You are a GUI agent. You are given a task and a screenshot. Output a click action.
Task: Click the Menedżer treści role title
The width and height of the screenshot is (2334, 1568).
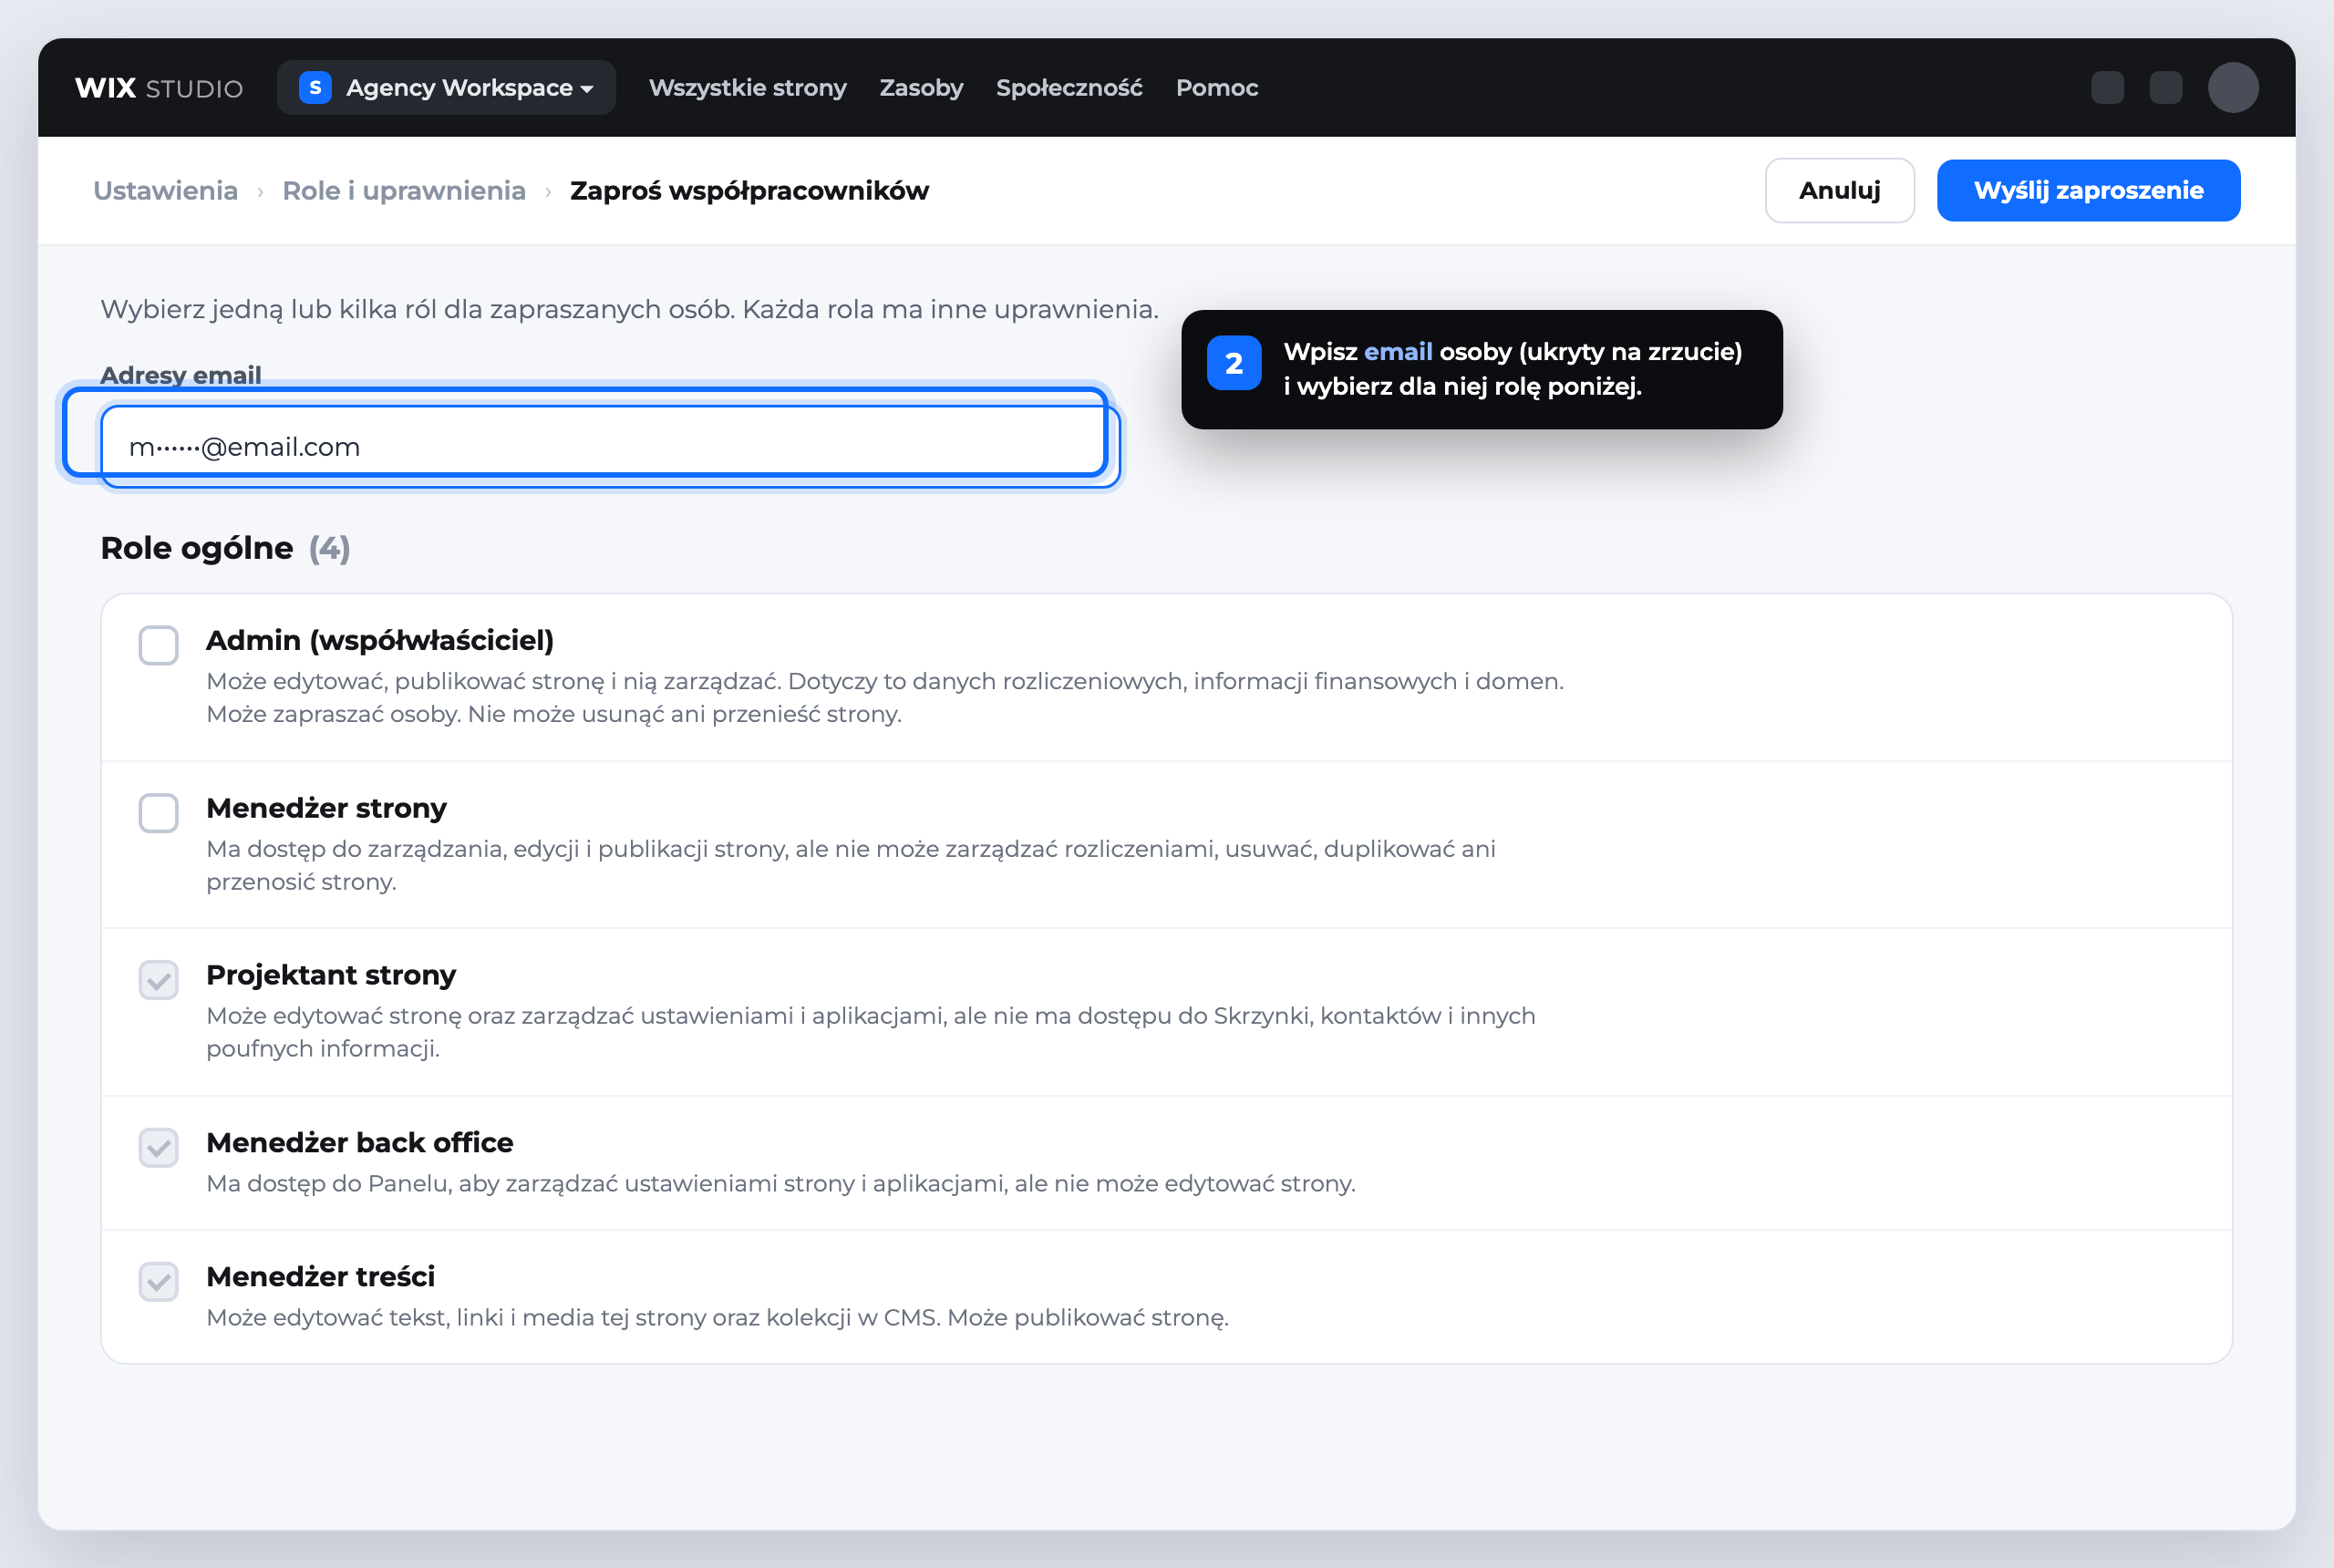click(x=320, y=1277)
